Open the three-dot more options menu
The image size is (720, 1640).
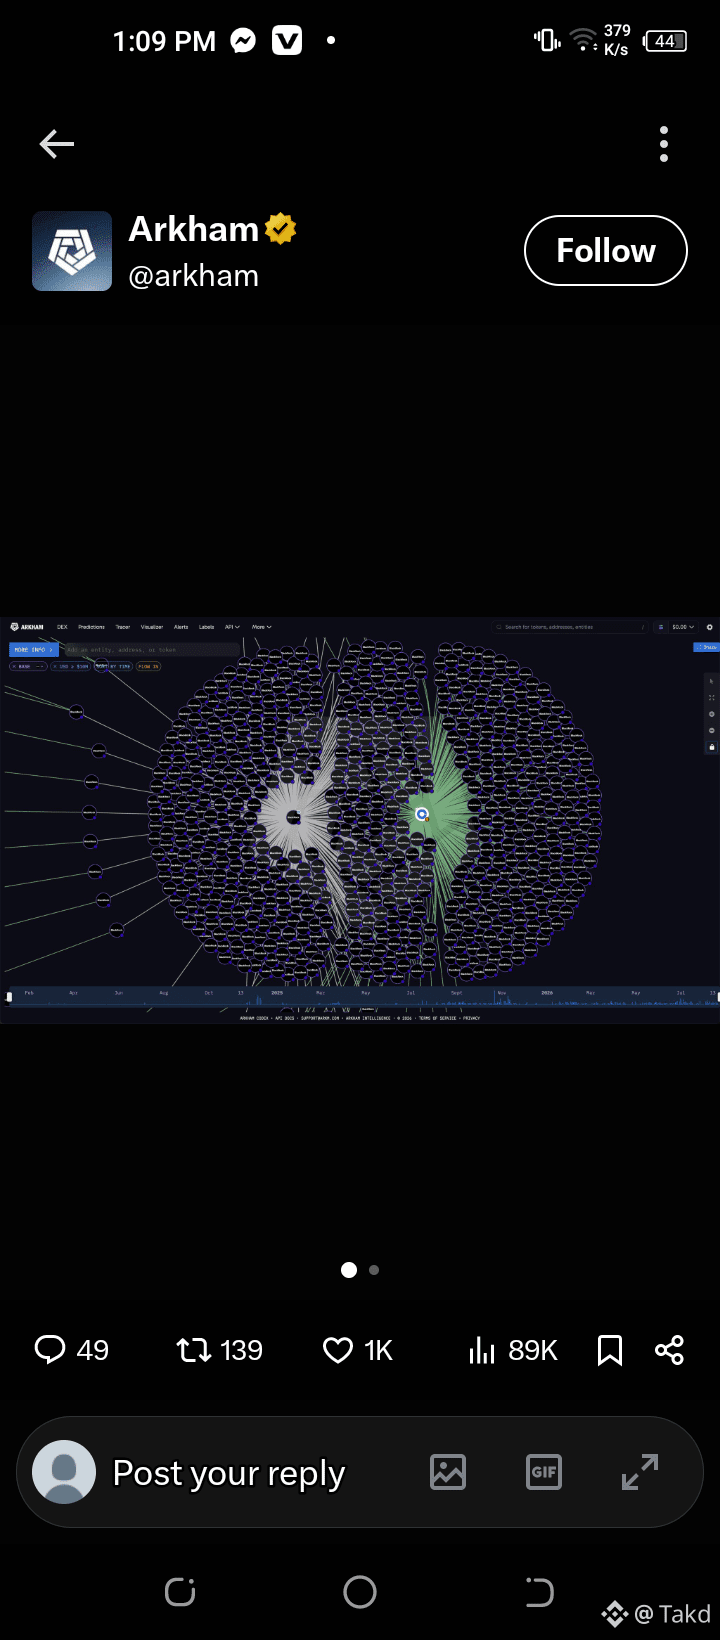point(664,144)
